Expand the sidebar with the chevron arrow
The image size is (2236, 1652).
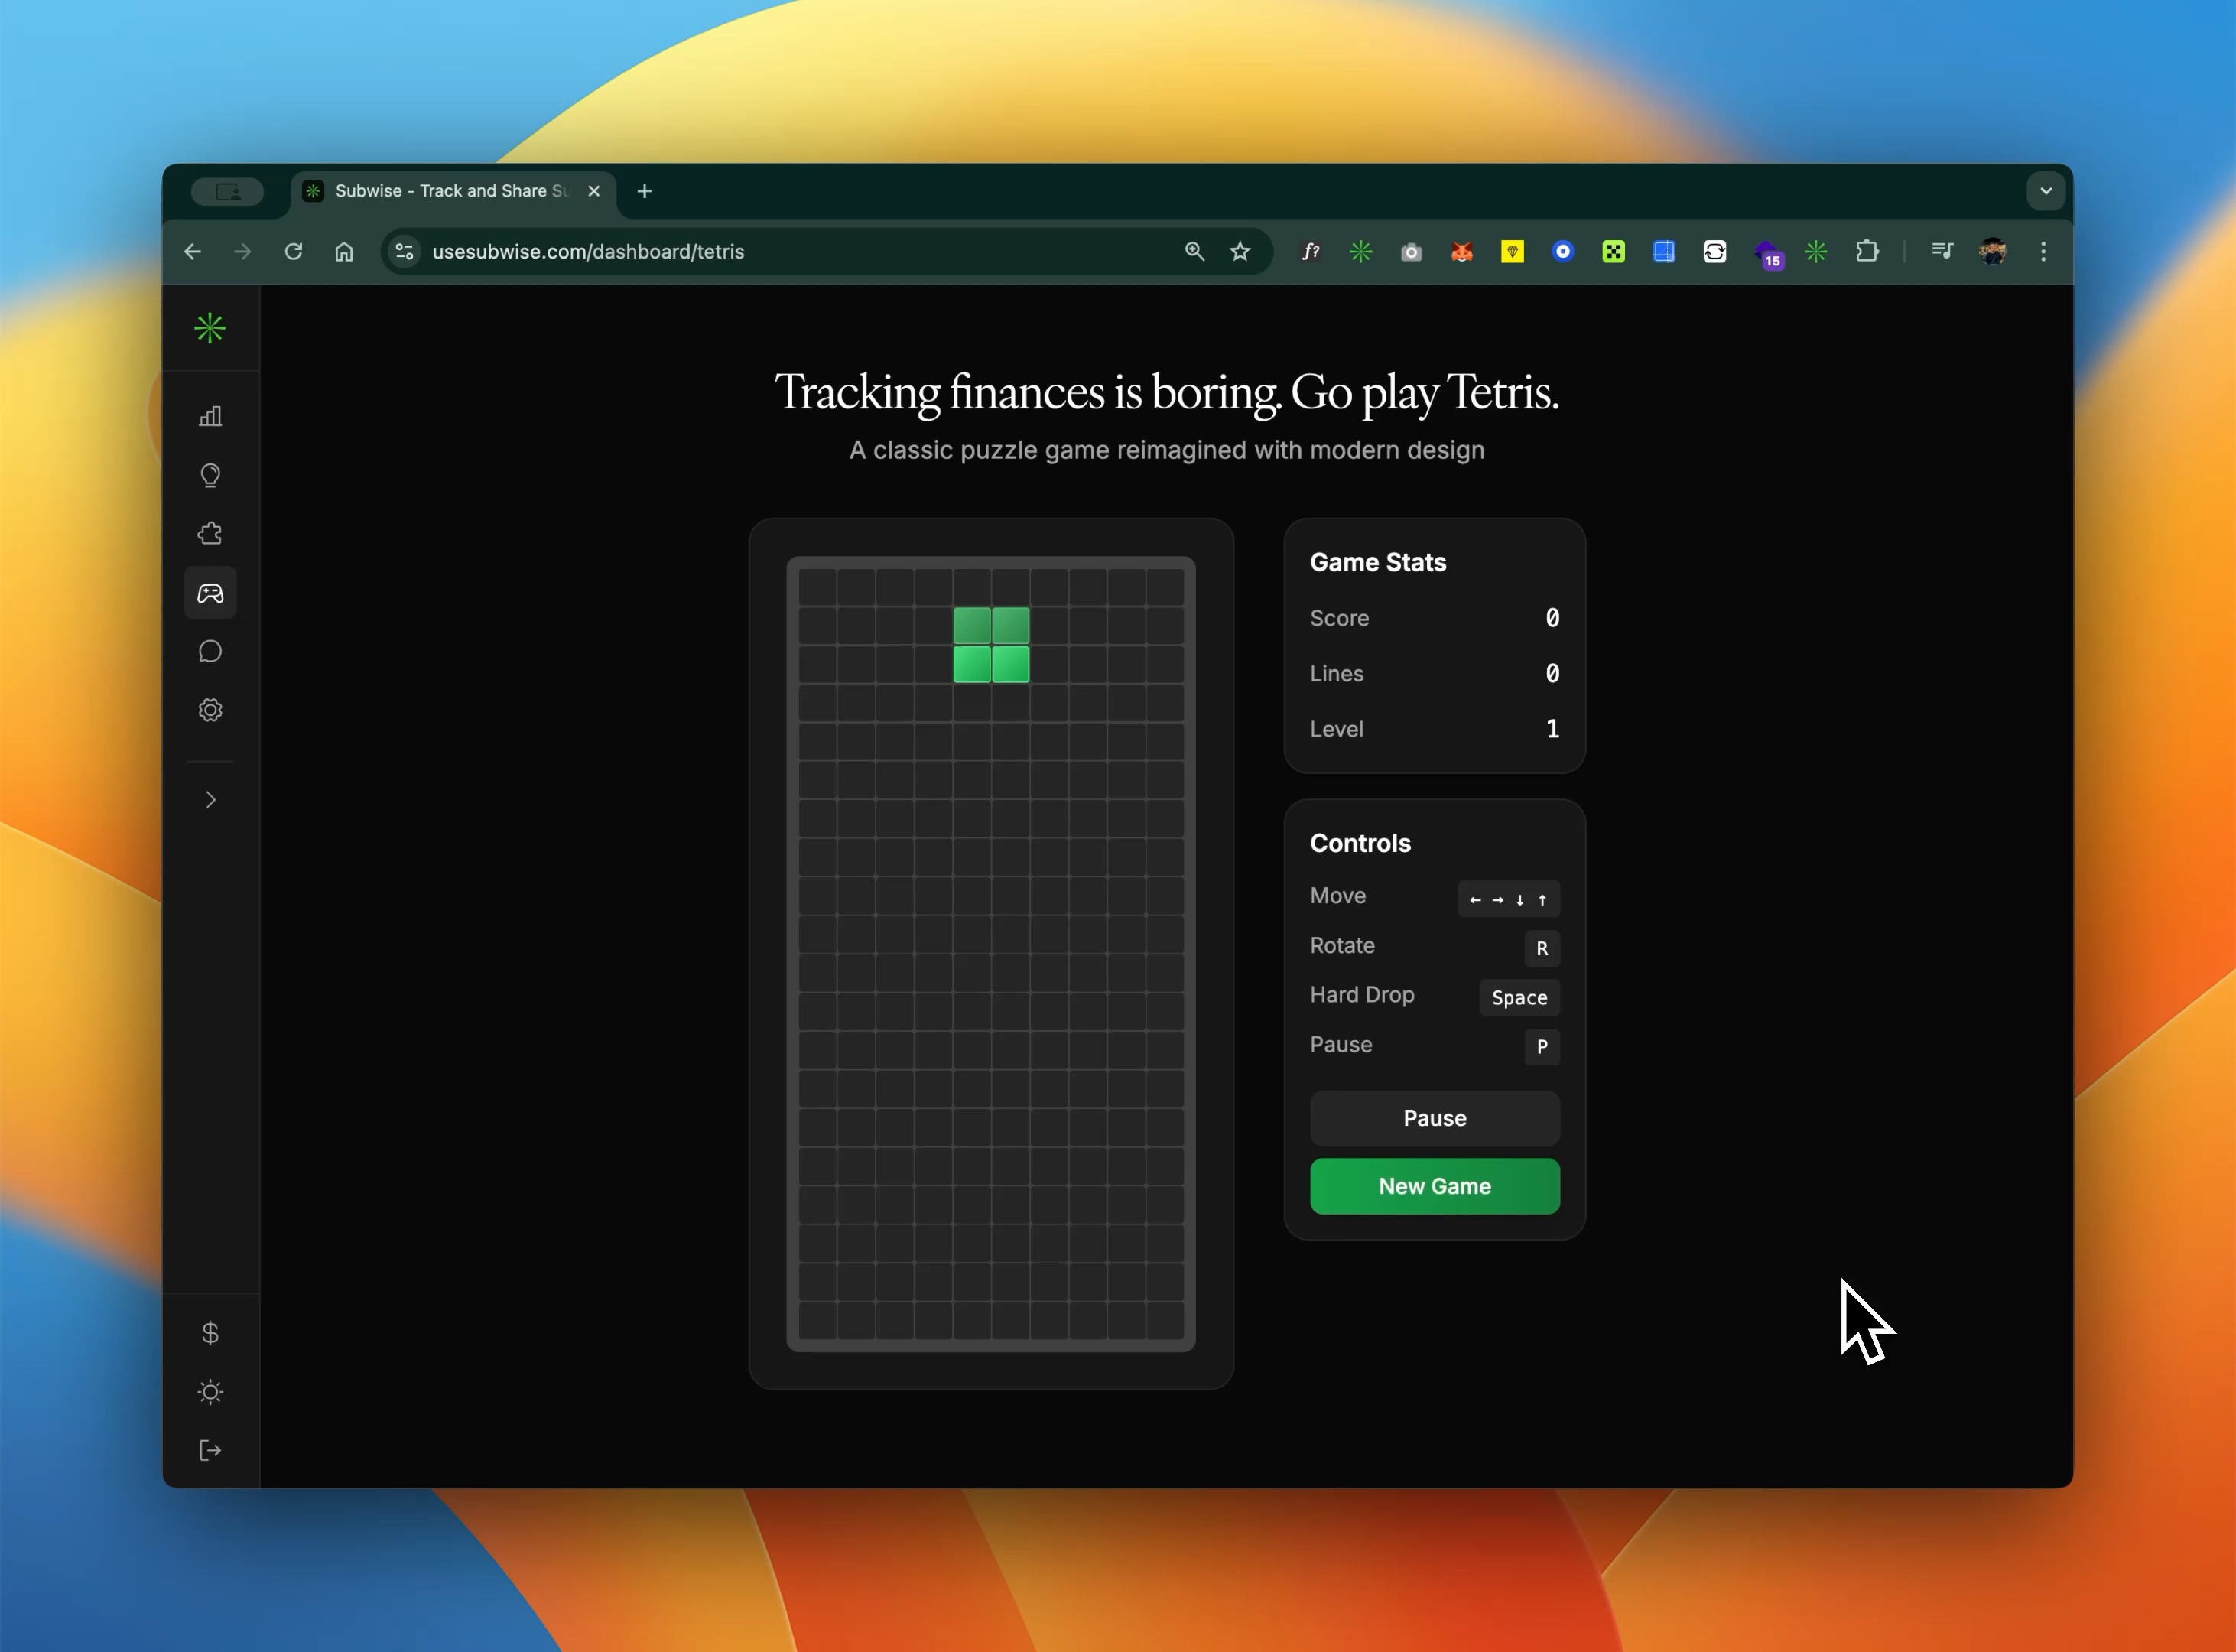pos(210,800)
